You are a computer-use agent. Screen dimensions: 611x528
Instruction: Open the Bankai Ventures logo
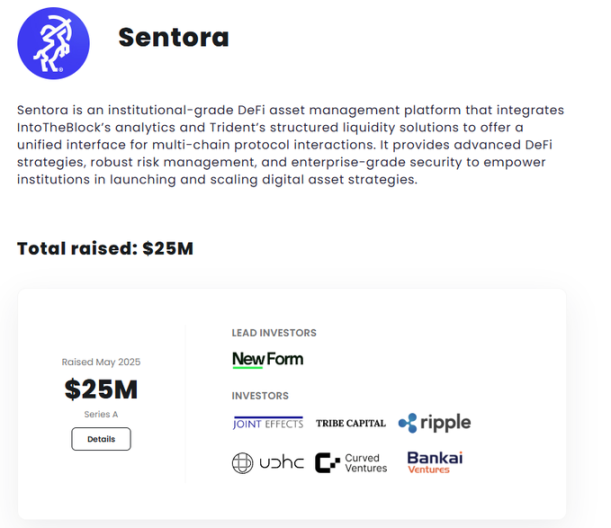(x=435, y=463)
